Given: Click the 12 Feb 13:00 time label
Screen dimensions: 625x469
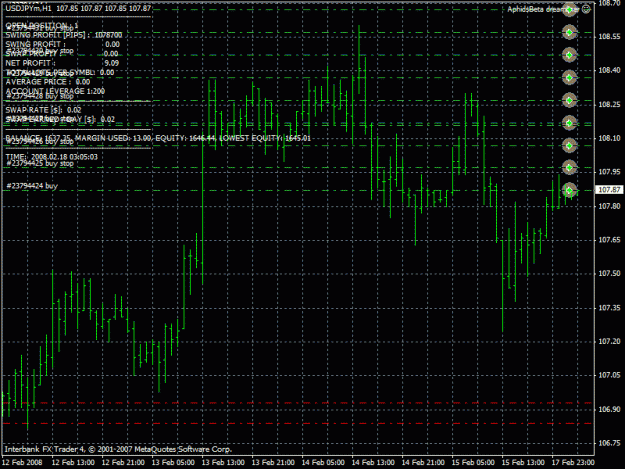Looking at the screenshot, I should (73, 463).
